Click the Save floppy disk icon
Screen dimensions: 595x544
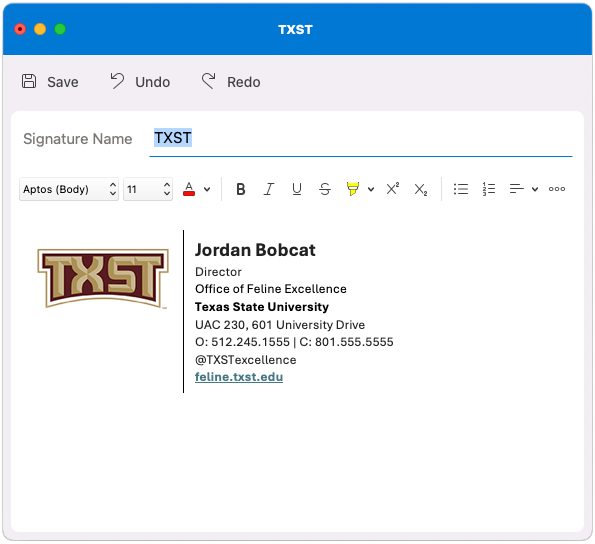click(x=29, y=81)
